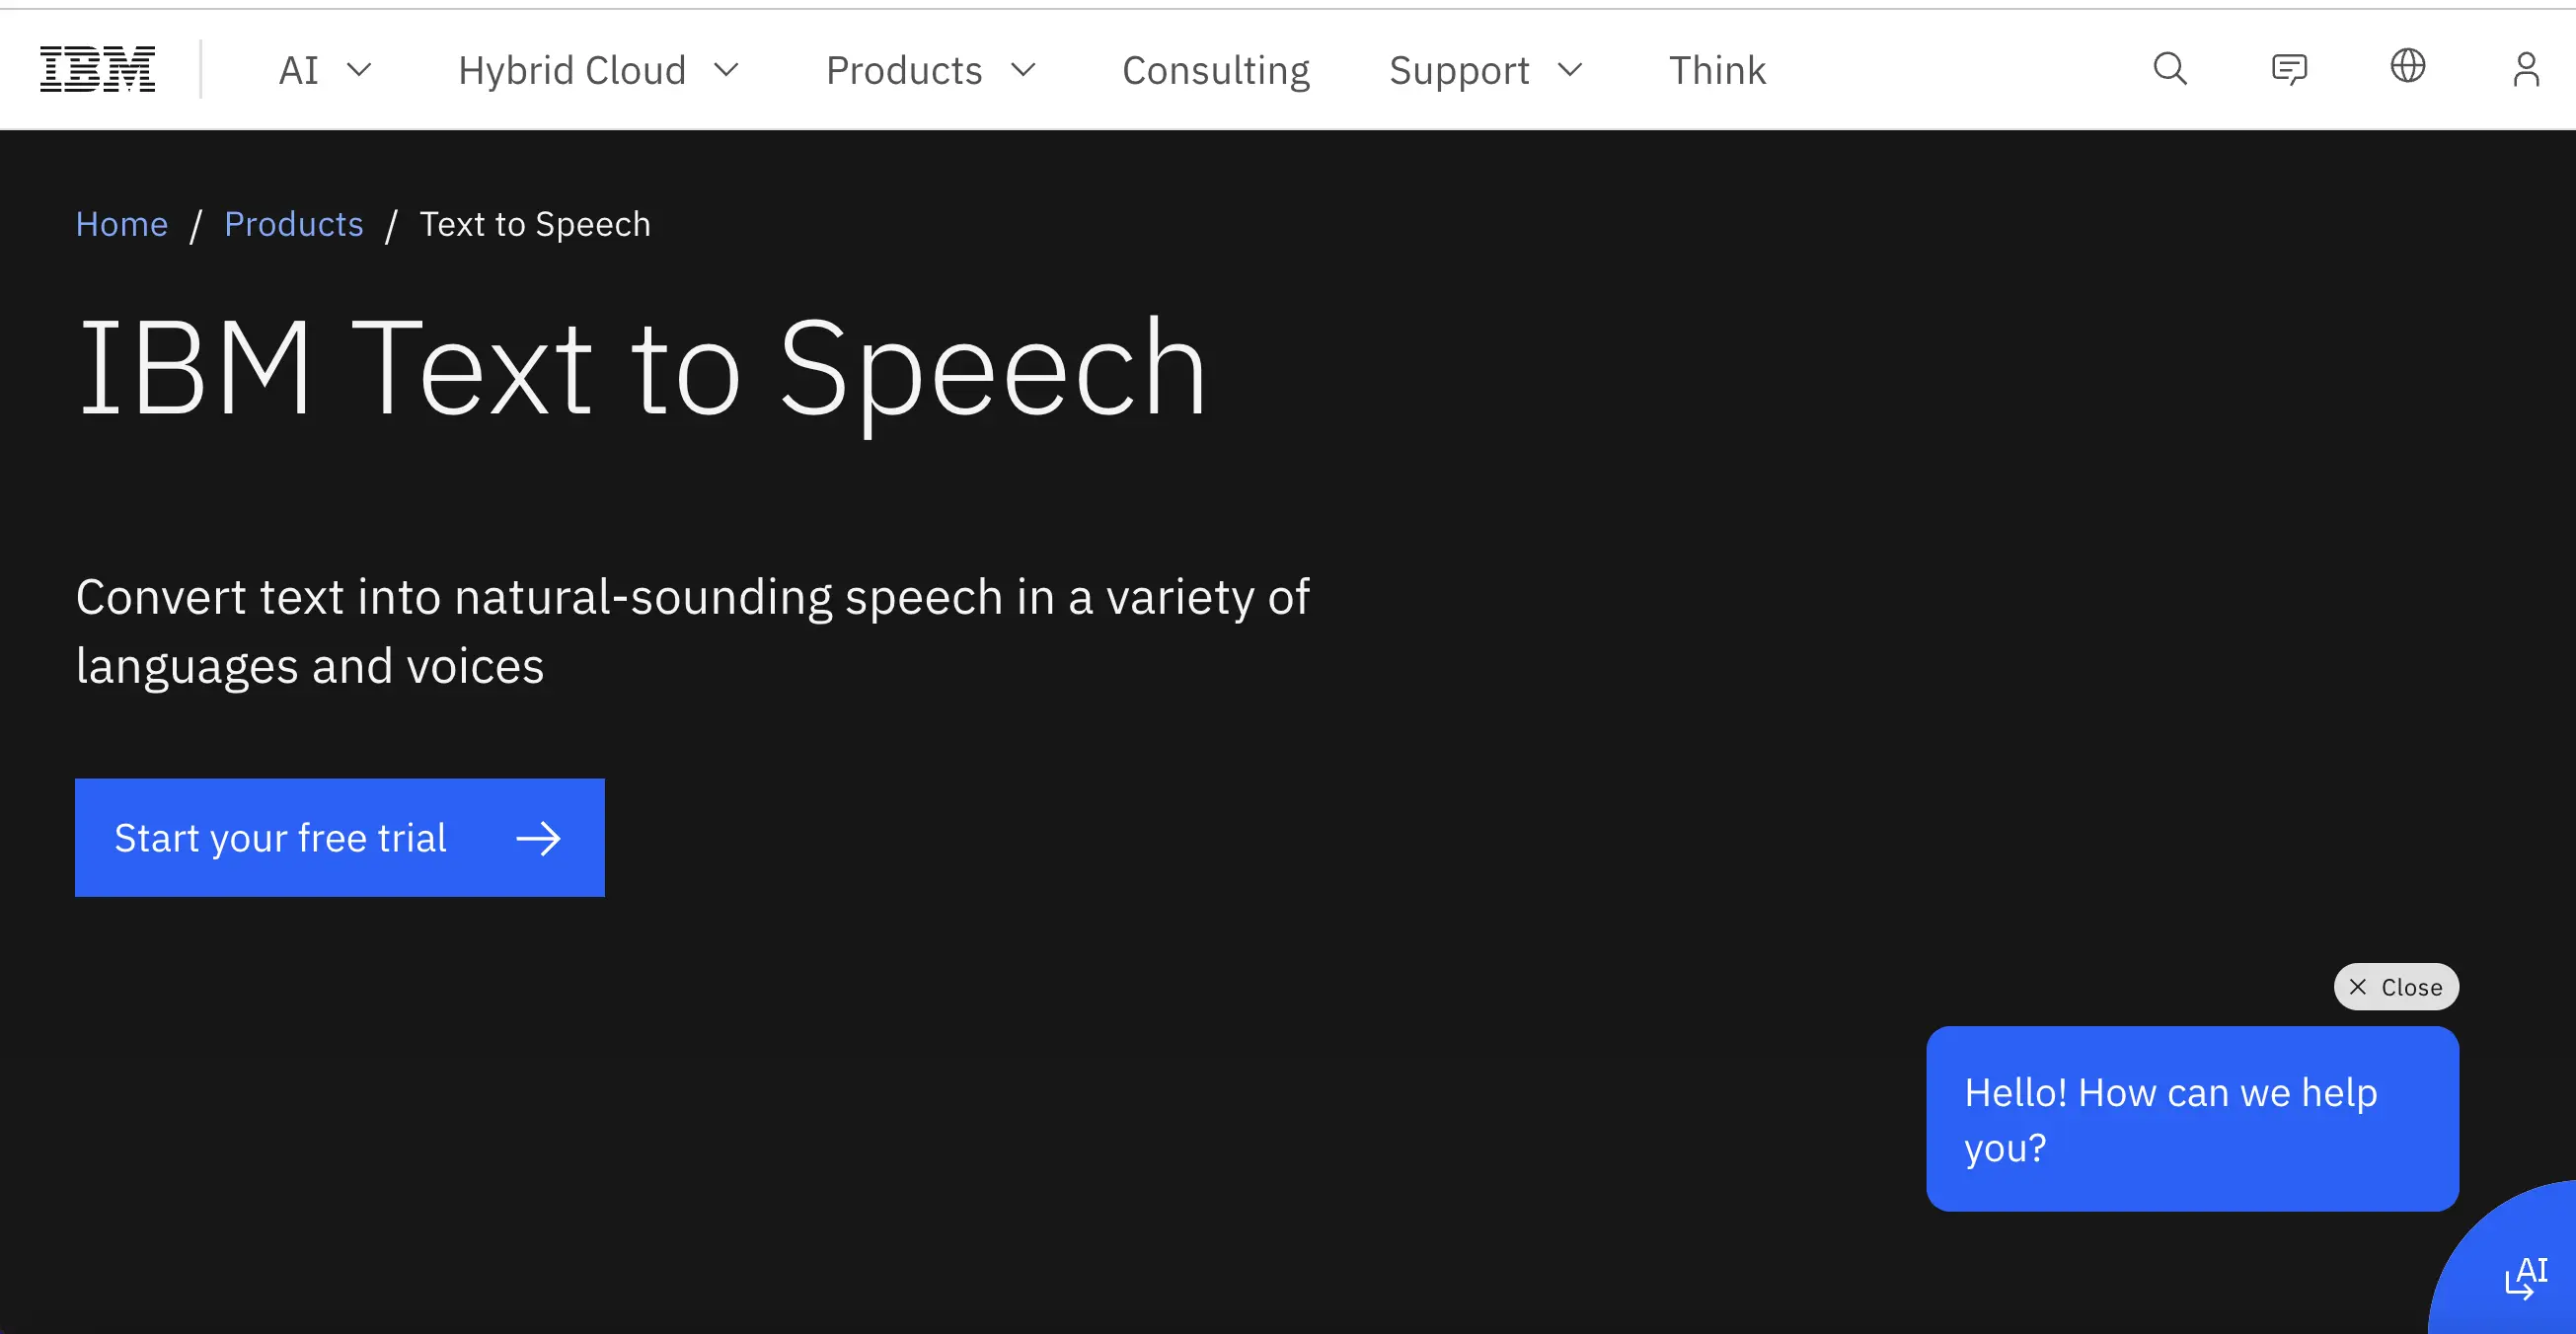The width and height of the screenshot is (2576, 1334).
Task: Expand the AI navigation dropdown
Action: click(x=325, y=70)
